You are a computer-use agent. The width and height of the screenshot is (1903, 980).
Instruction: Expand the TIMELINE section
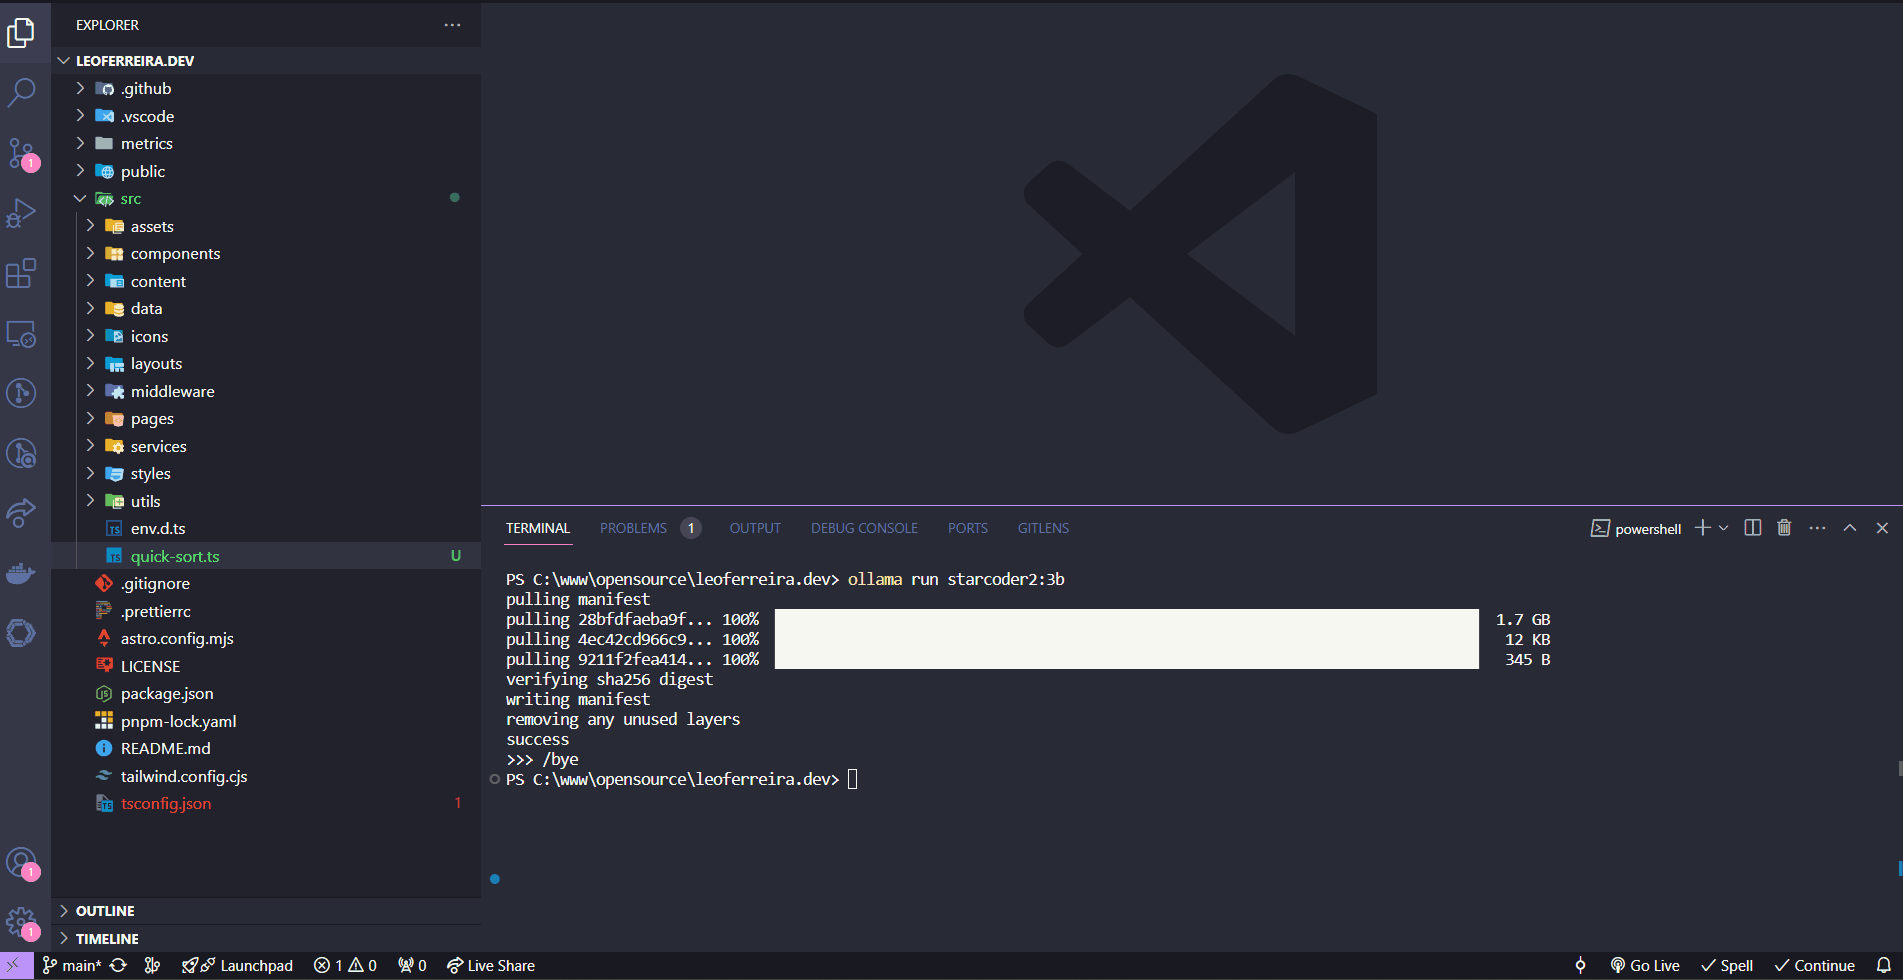266,939
